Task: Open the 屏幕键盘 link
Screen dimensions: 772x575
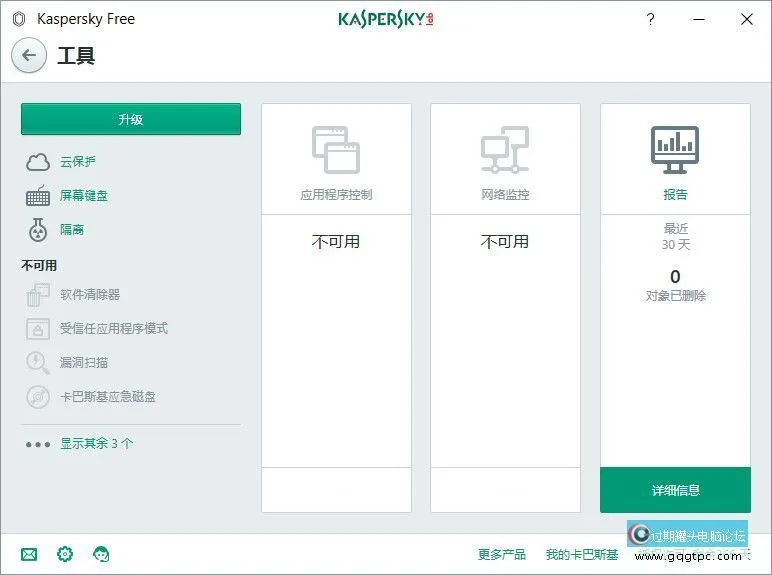Action: [84, 195]
